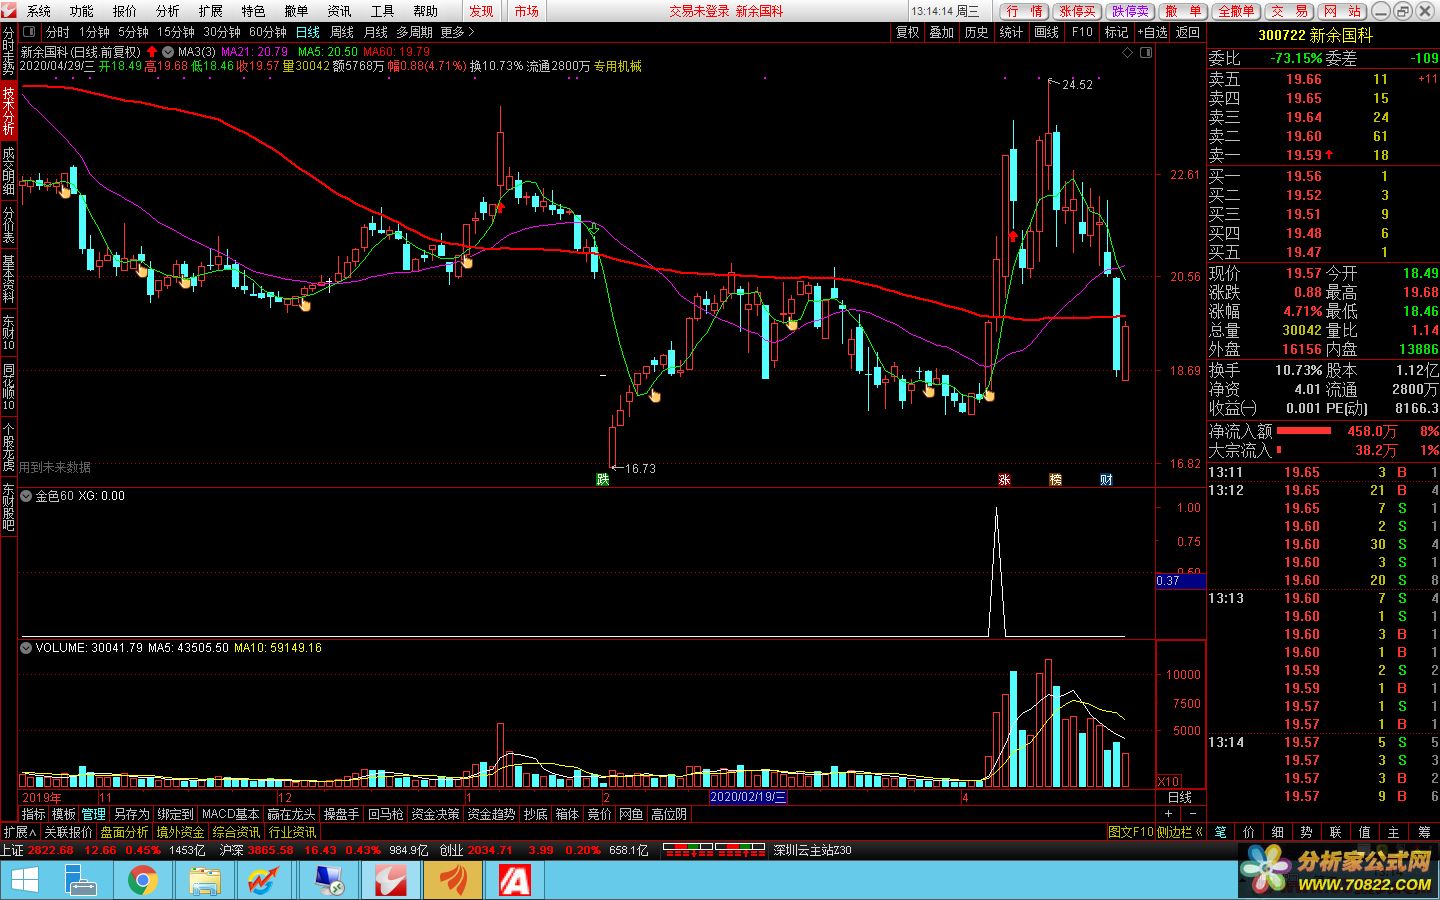Toggle 画线 drawing tools
The width and height of the screenshot is (1440, 900).
[x=1046, y=32]
